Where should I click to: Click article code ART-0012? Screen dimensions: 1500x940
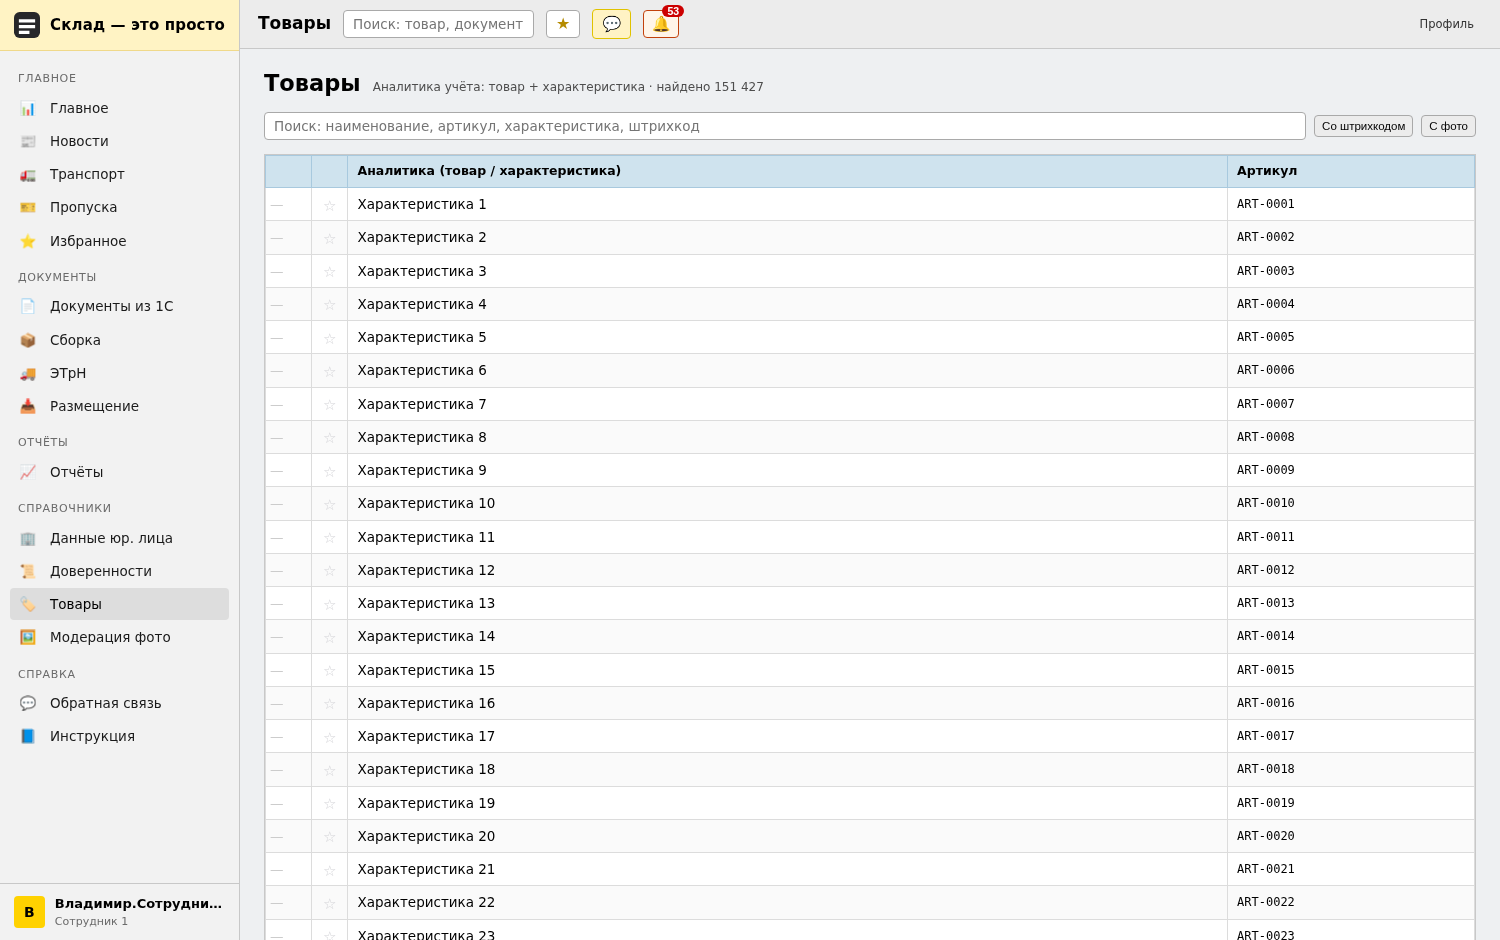pyautogui.click(x=1266, y=570)
